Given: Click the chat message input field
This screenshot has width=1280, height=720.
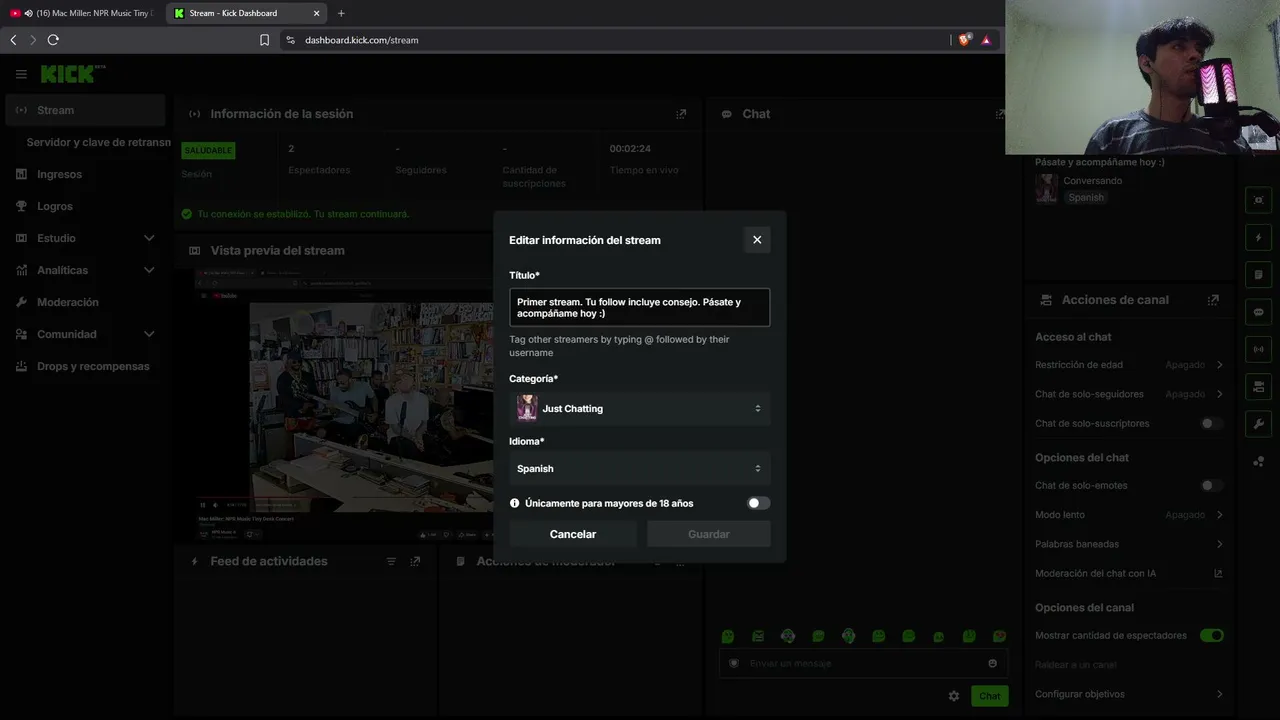Looking at the screenshot, I should click(x=863, y=663).
